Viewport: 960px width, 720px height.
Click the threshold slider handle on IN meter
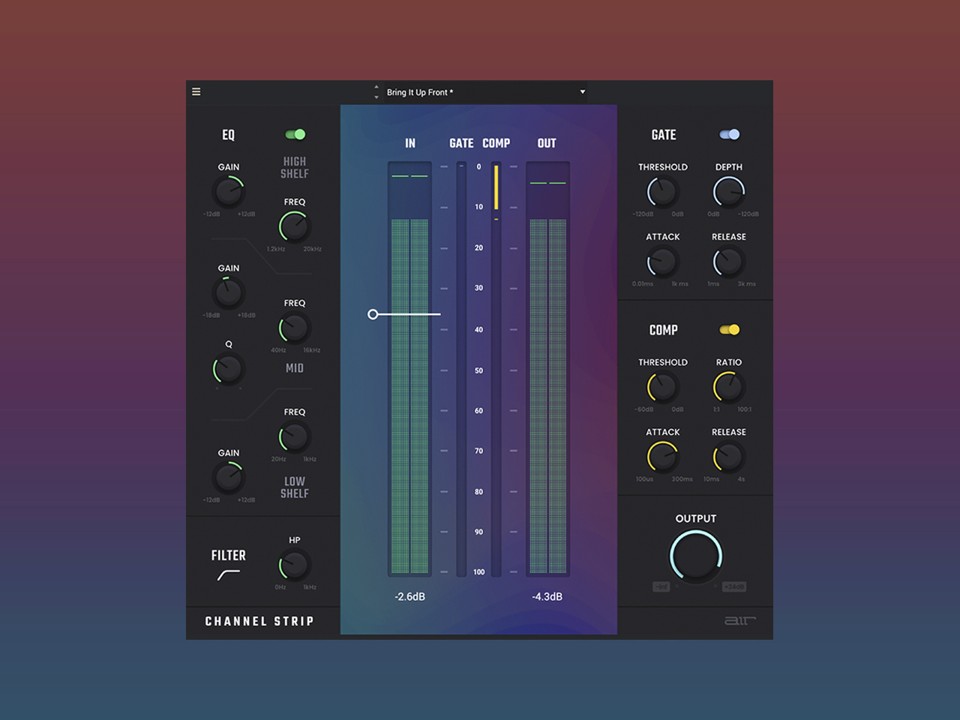pos(373,314)
